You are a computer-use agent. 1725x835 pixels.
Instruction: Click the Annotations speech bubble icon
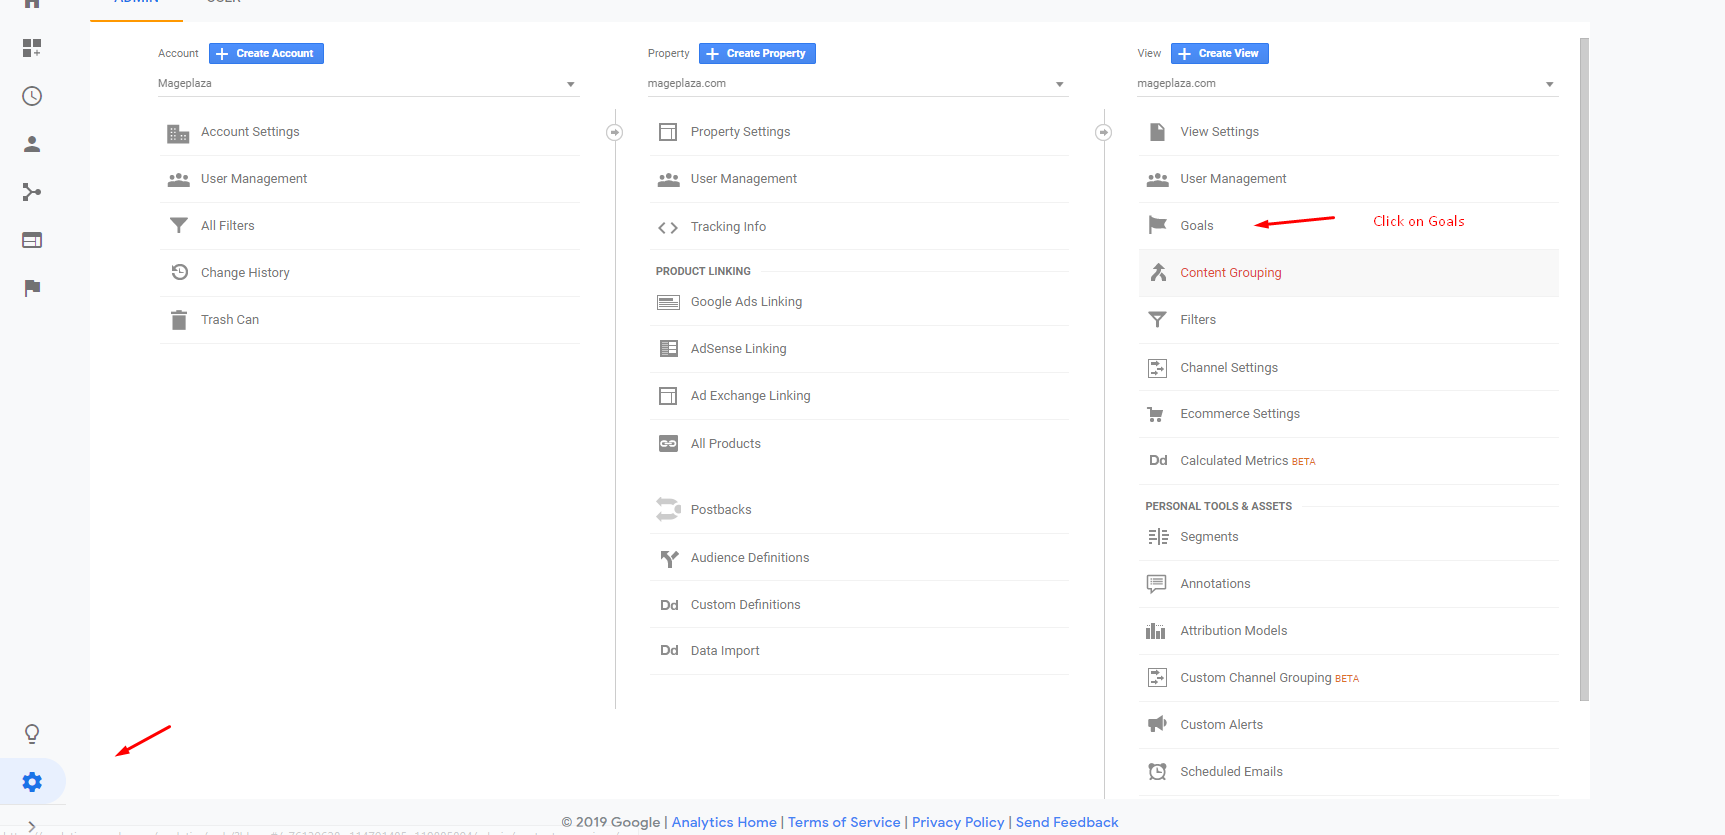[x=1157, y=584]
